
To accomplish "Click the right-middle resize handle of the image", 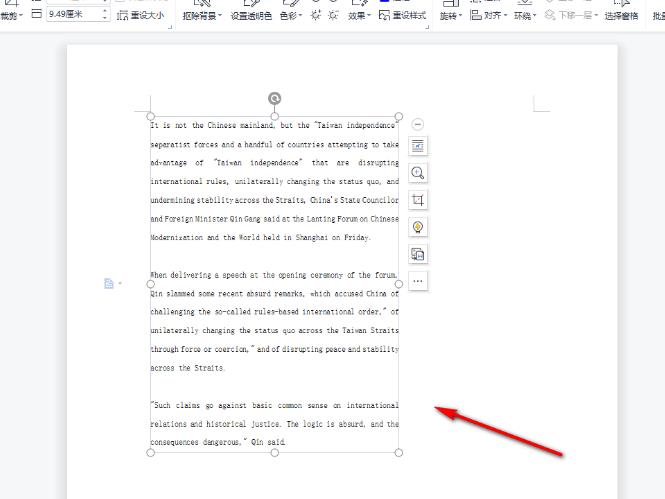I will pos(399,284).
